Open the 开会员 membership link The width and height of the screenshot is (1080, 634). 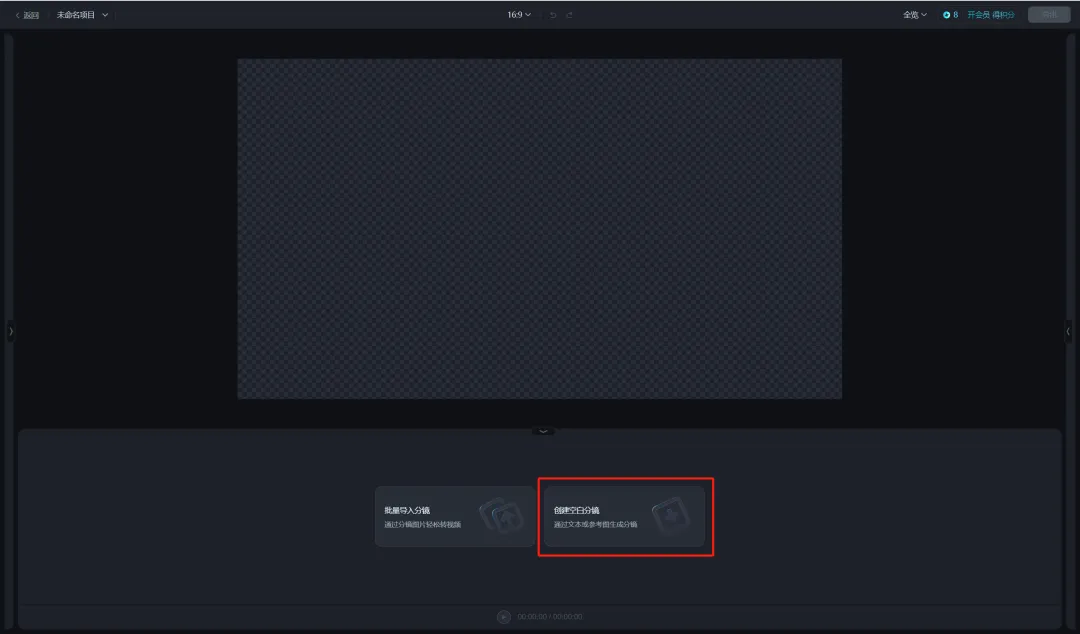(990, 15)
